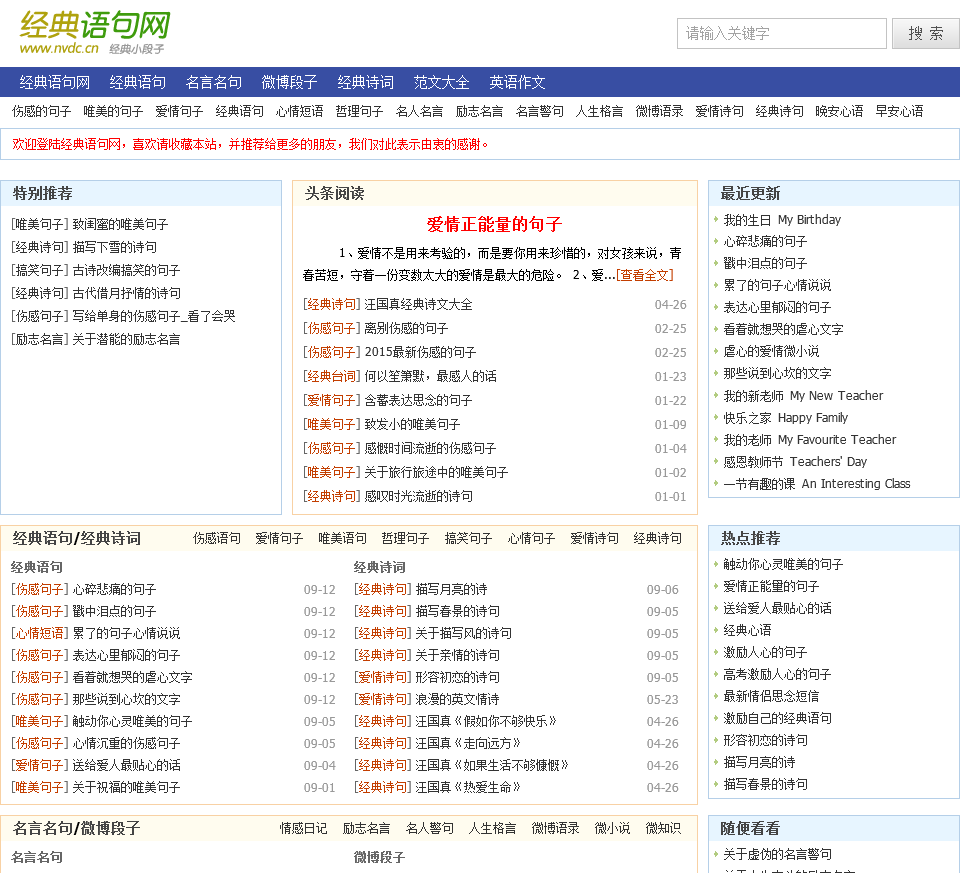Select 哲理句子 in sub-navigation
Image resolution: width=960 pixels, height=873 pixels.
(x=359, y=111)
